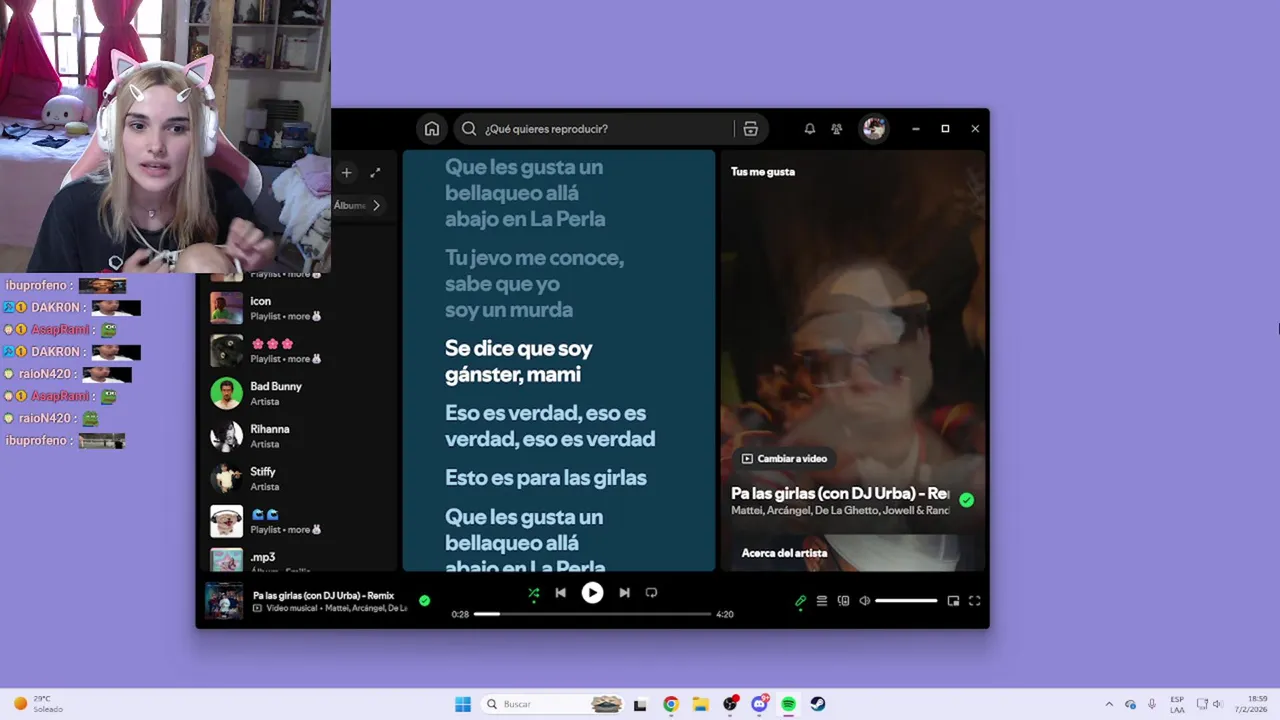Open weather widget showing Soleado
Screen dimensions: 1280x720
38,704
